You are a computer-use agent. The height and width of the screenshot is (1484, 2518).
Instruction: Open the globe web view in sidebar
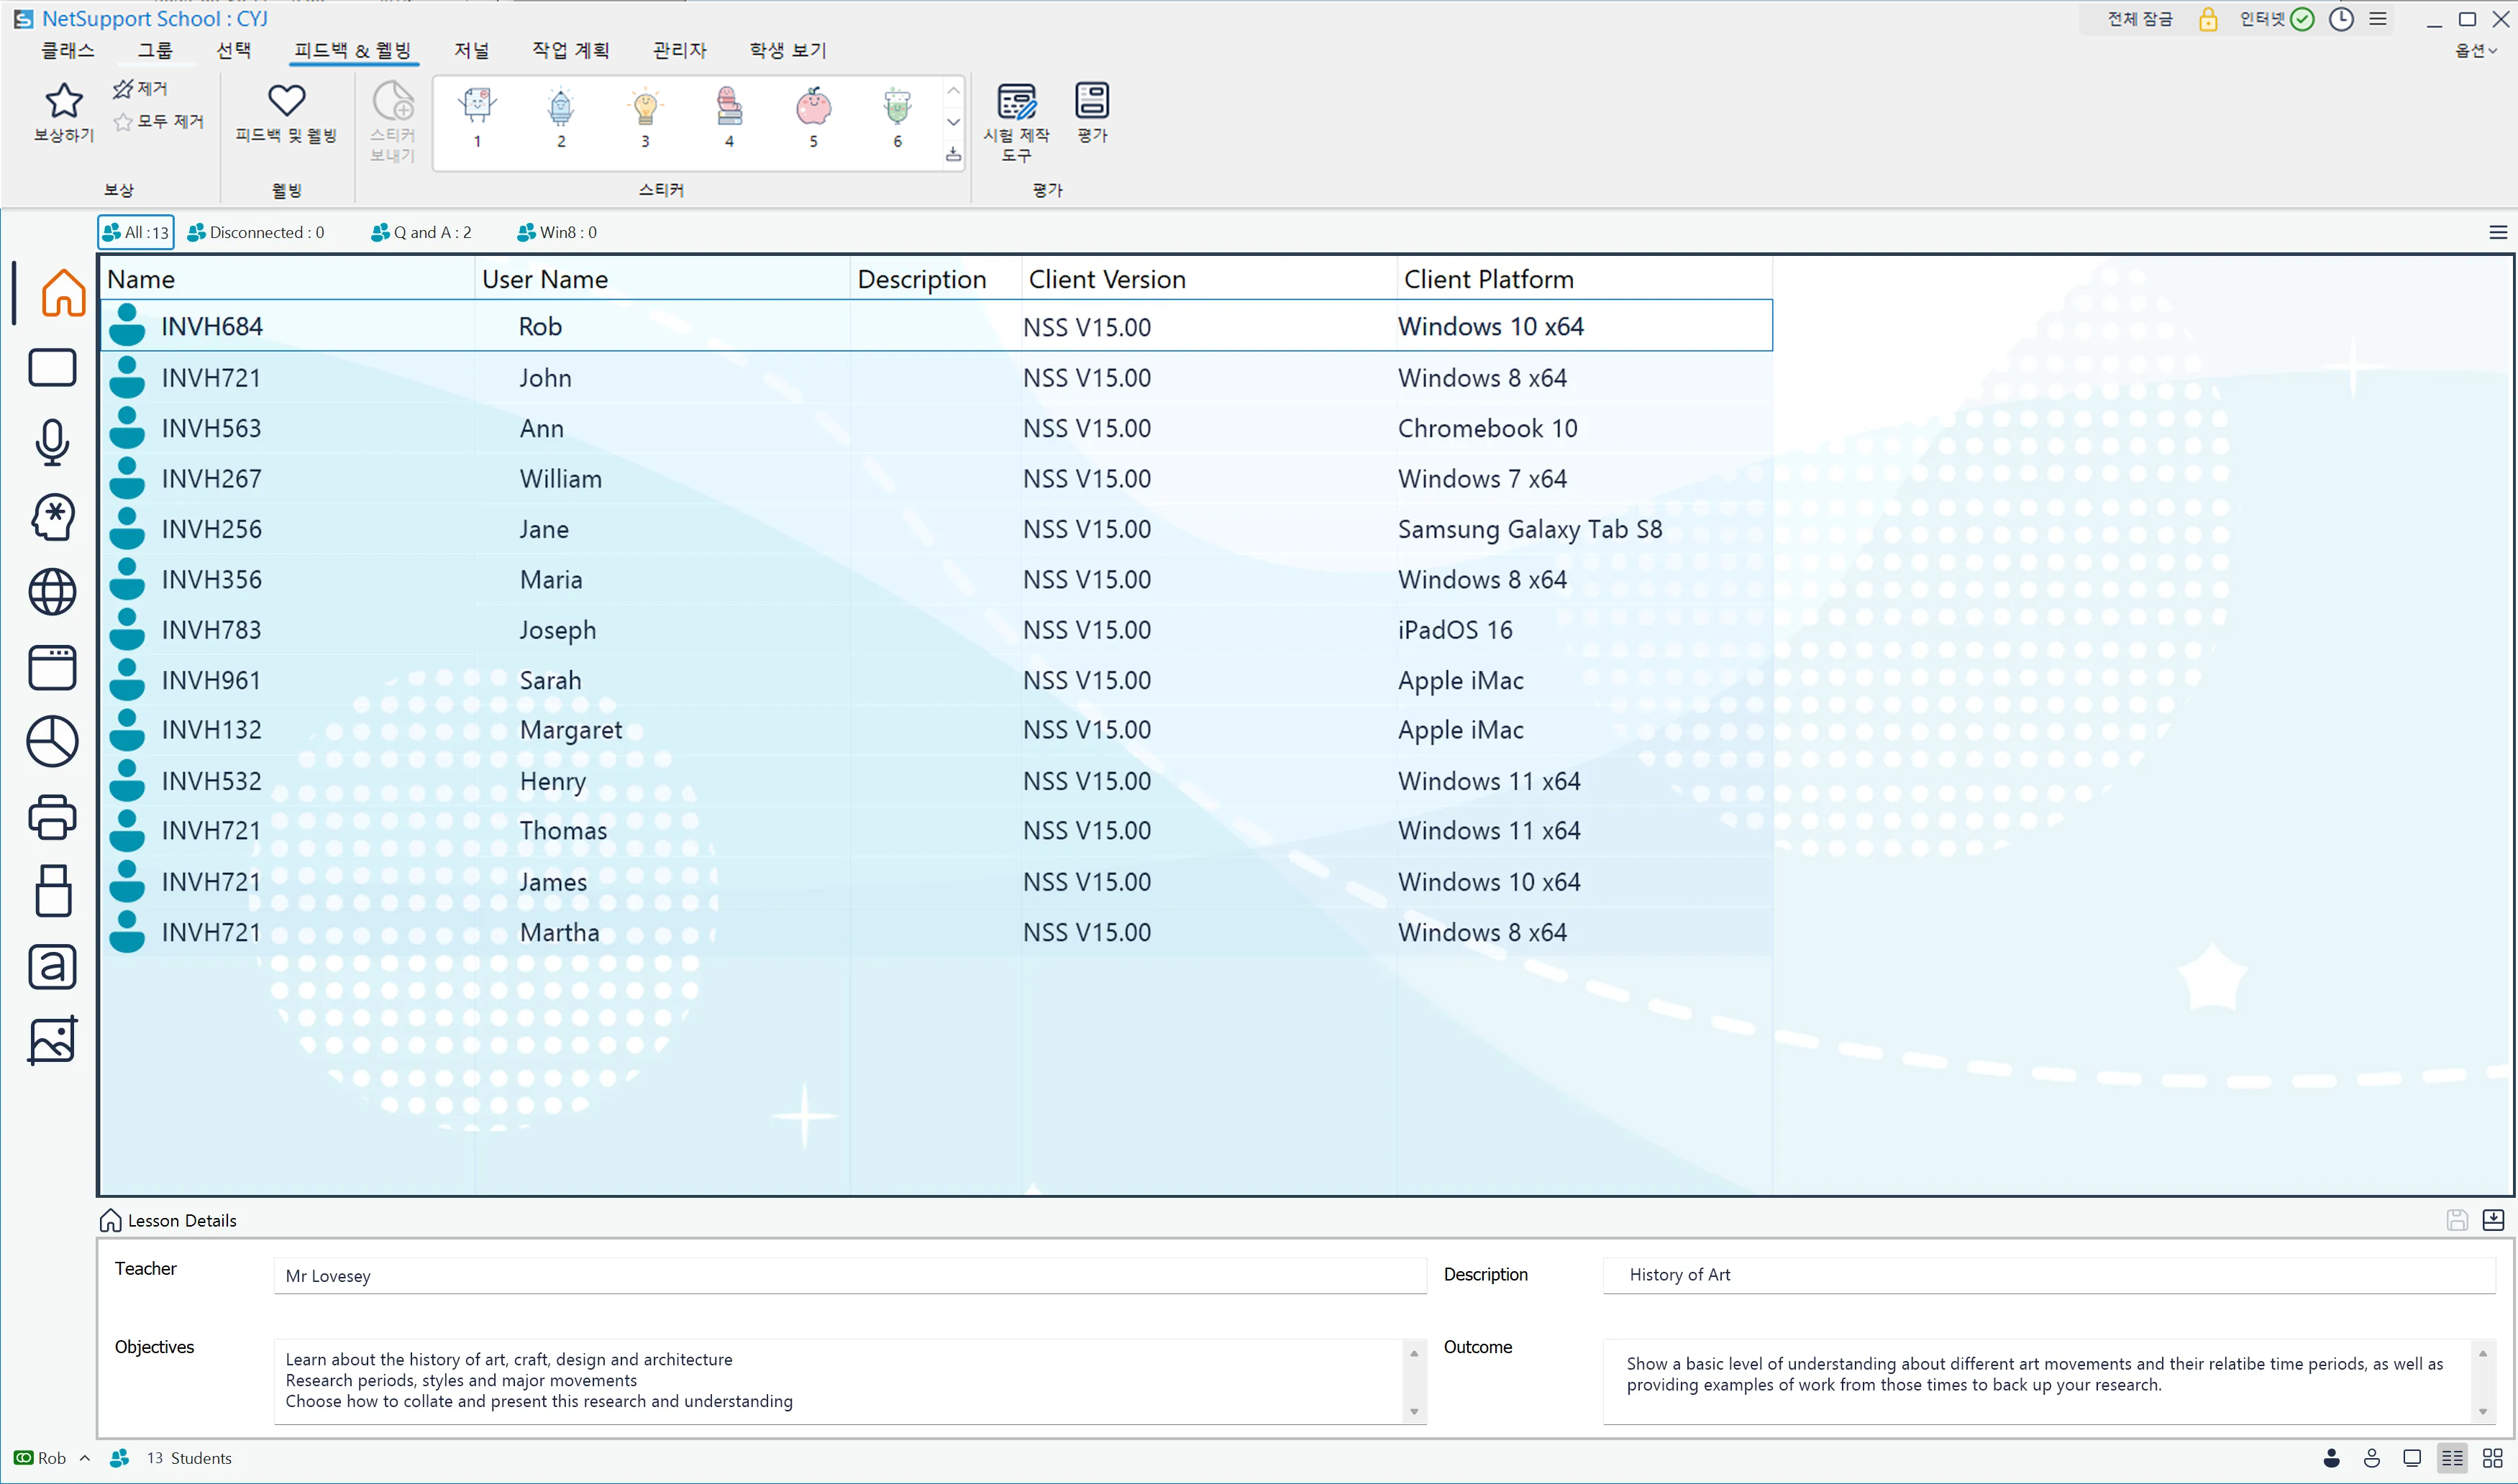(52, 592)
